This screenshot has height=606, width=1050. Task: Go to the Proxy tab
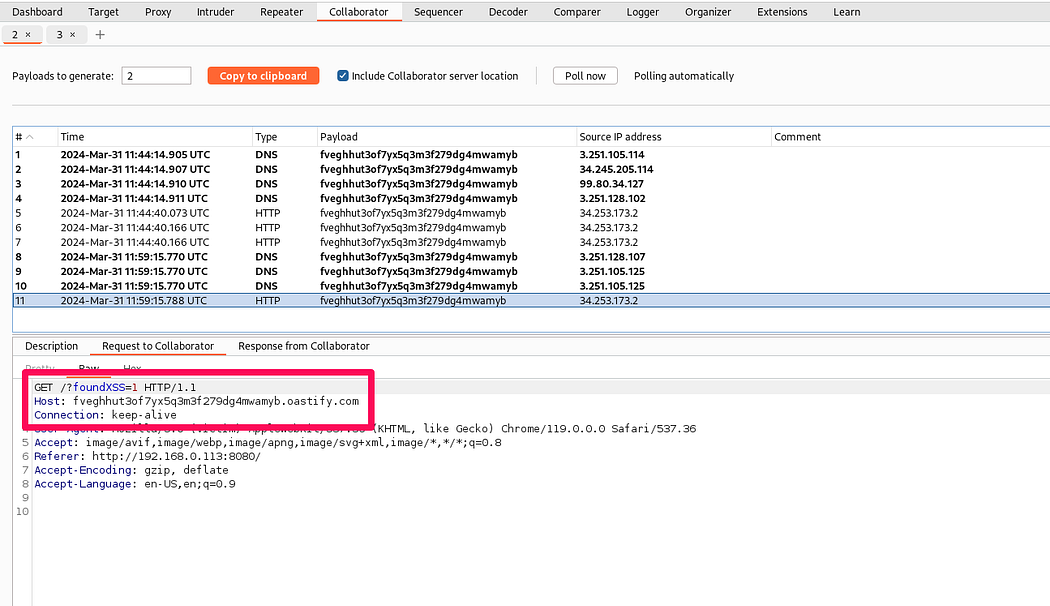tap(157, 12)
